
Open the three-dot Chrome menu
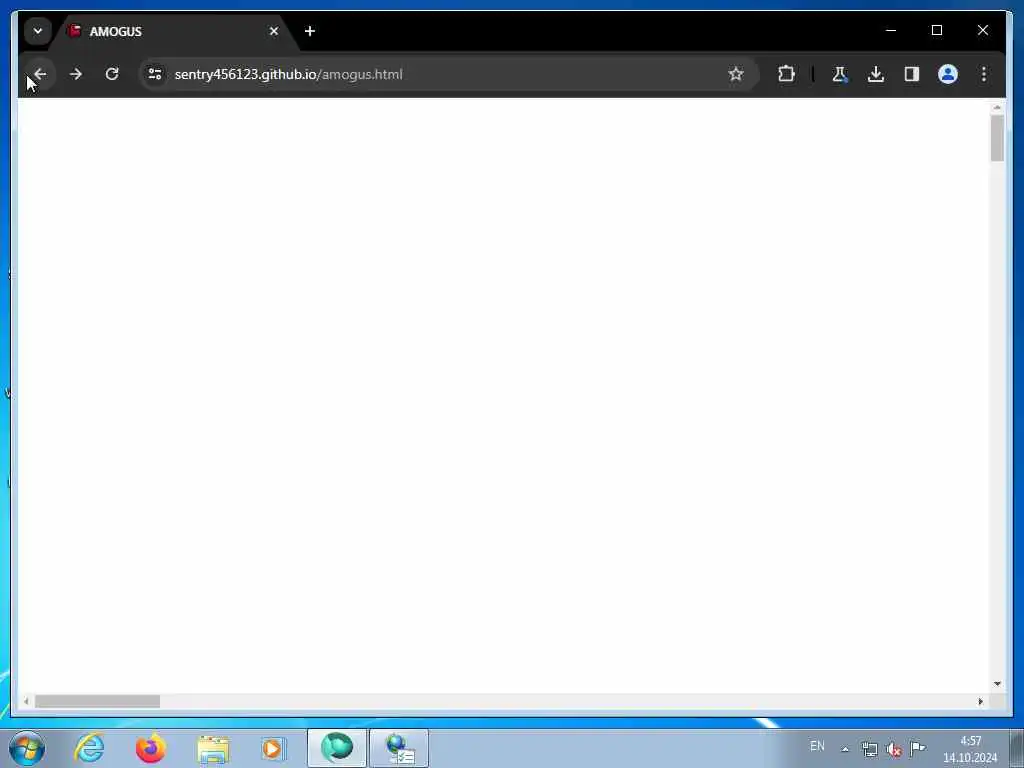984,74
